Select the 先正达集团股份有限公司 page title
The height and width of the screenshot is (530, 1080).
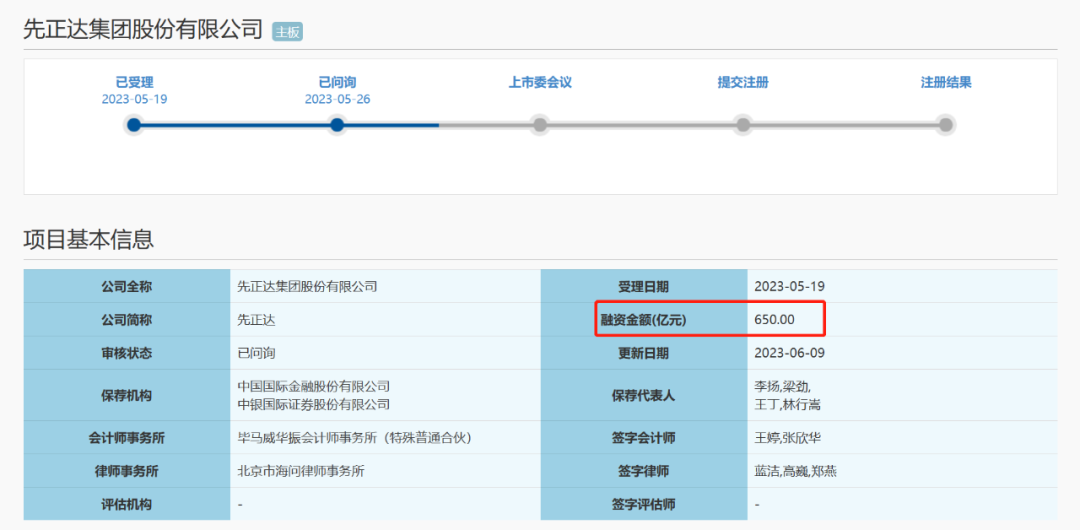tap(143, 30)
